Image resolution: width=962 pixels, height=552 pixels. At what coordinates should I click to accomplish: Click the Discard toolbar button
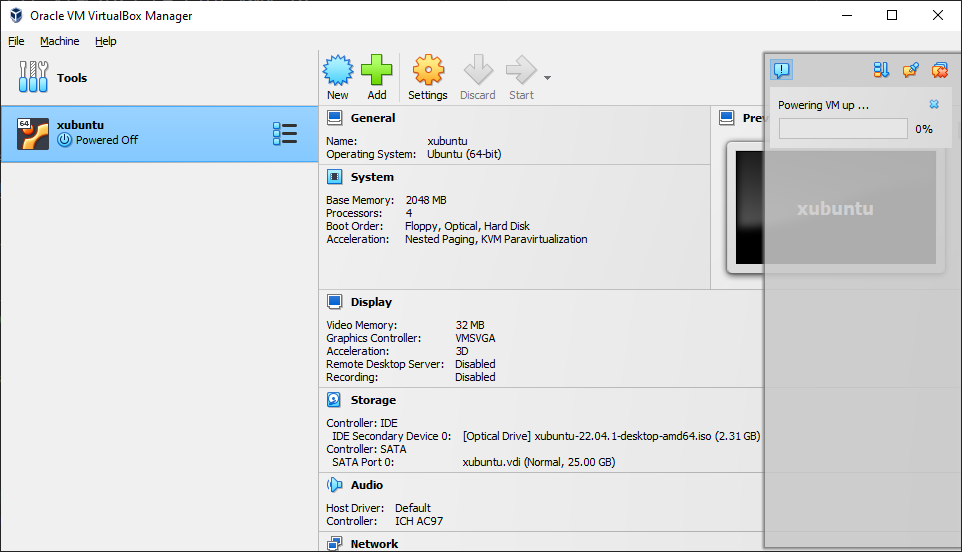[478, 77]
